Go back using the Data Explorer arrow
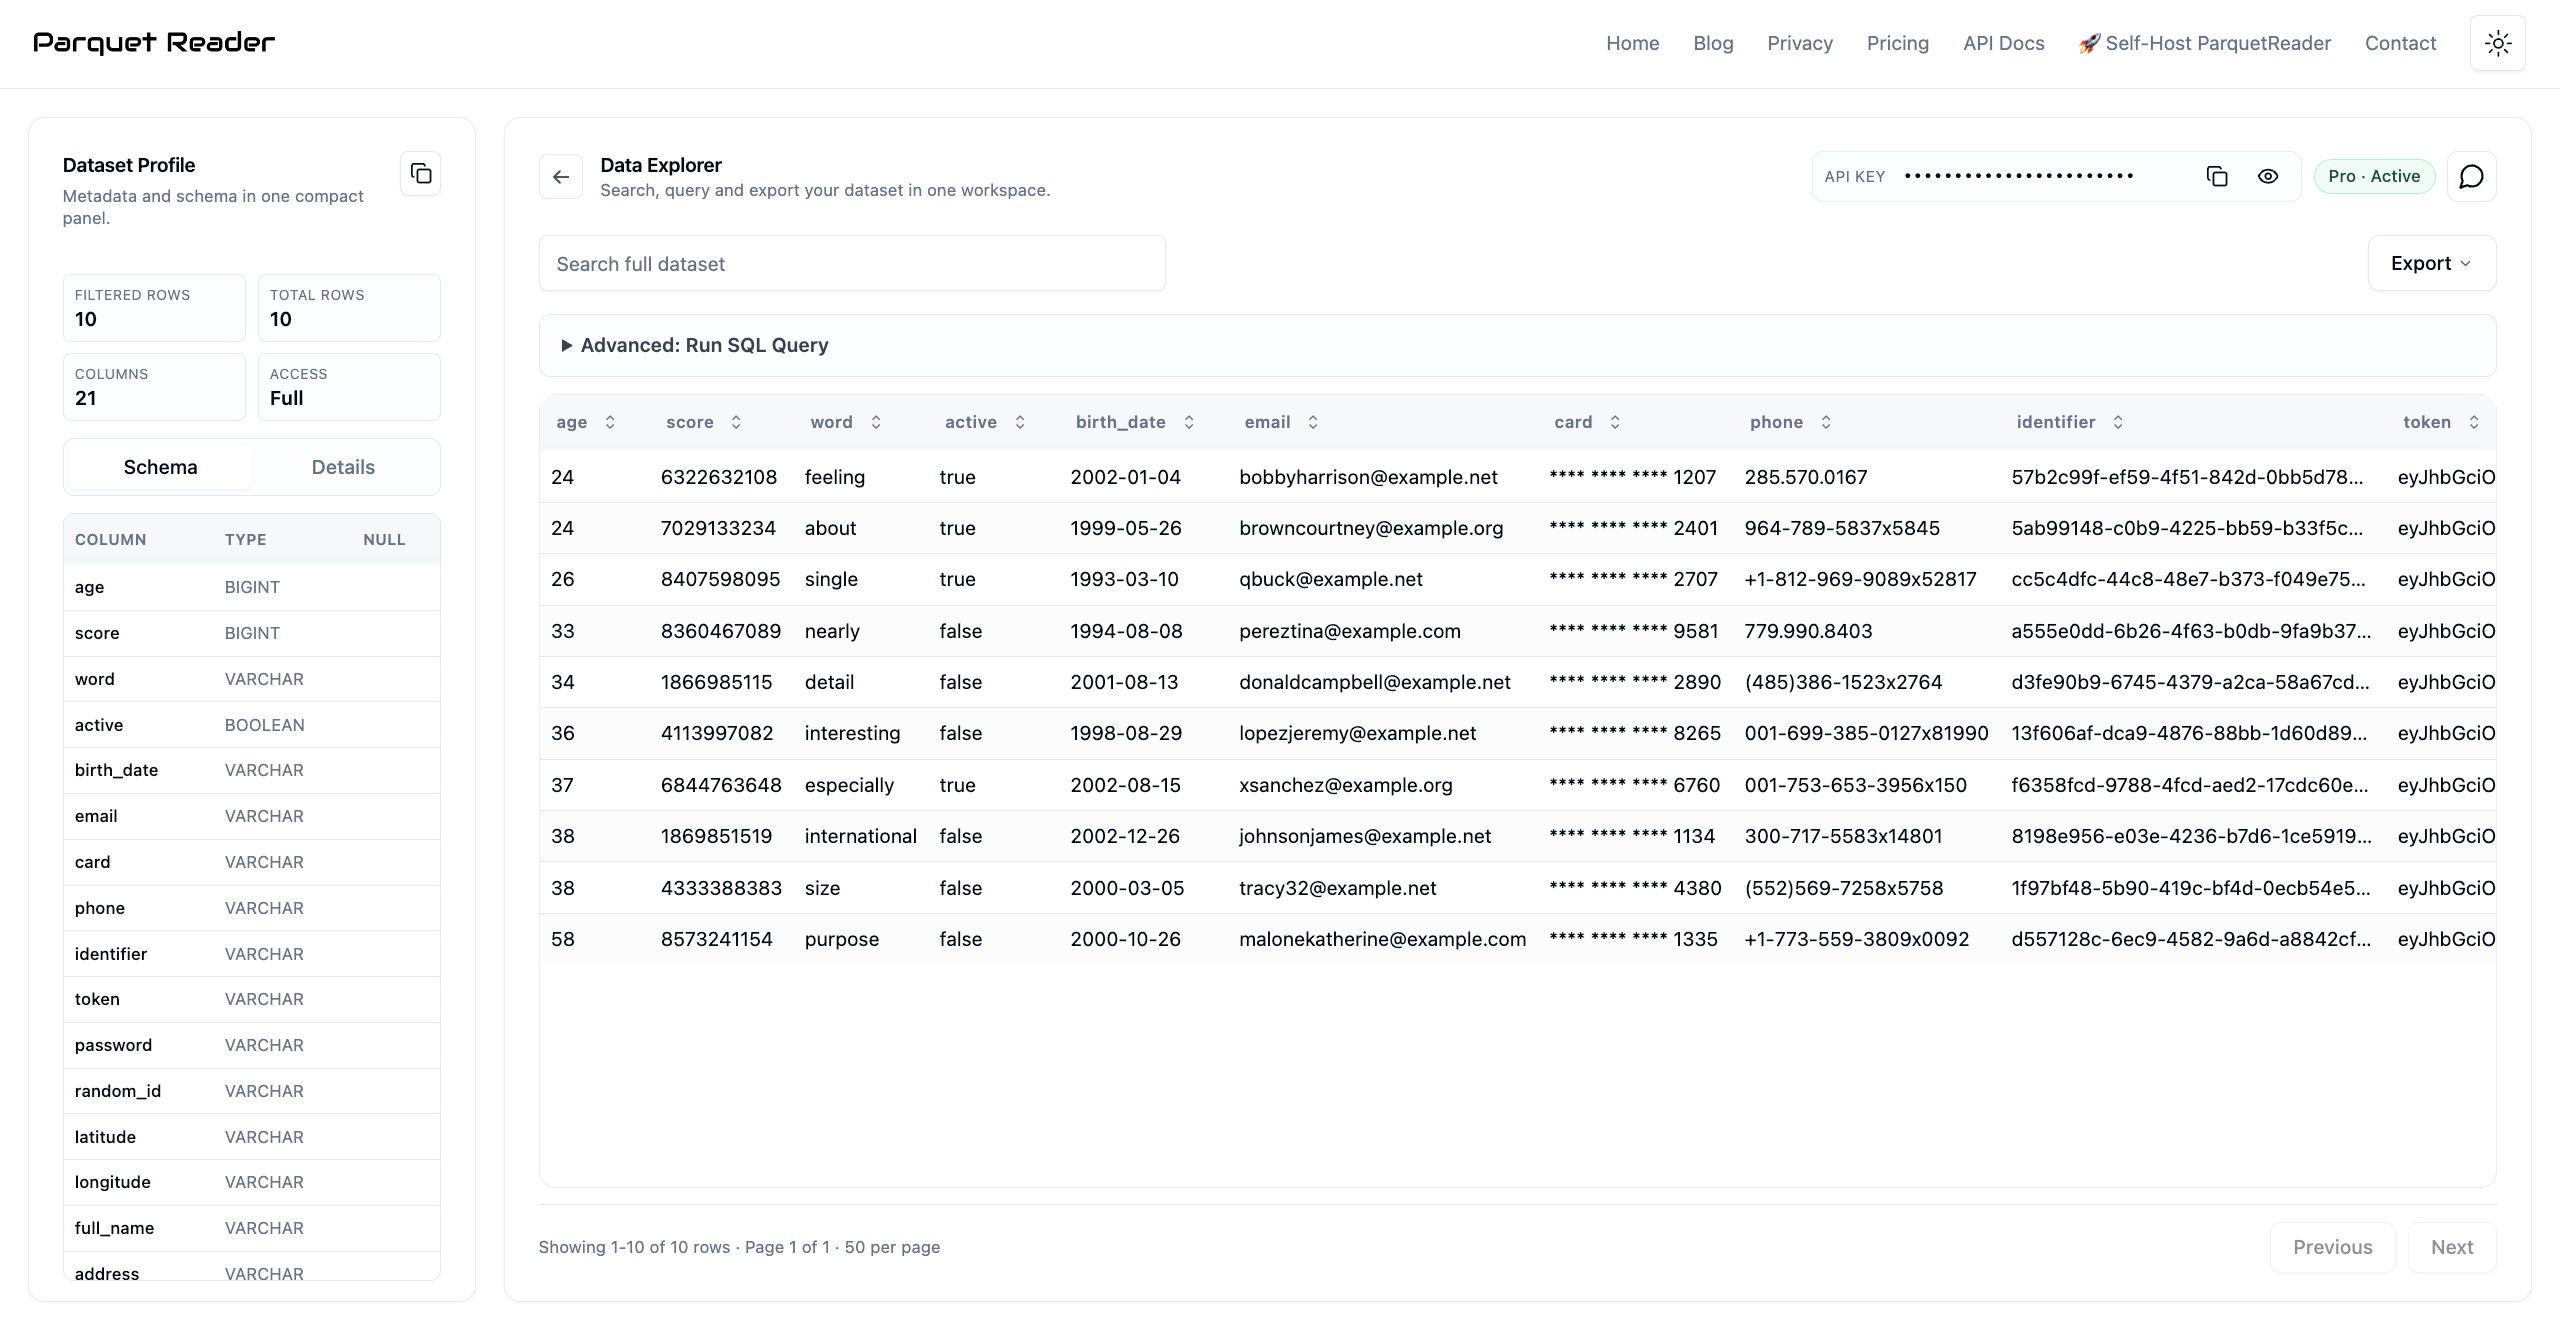 coord(560,176)
